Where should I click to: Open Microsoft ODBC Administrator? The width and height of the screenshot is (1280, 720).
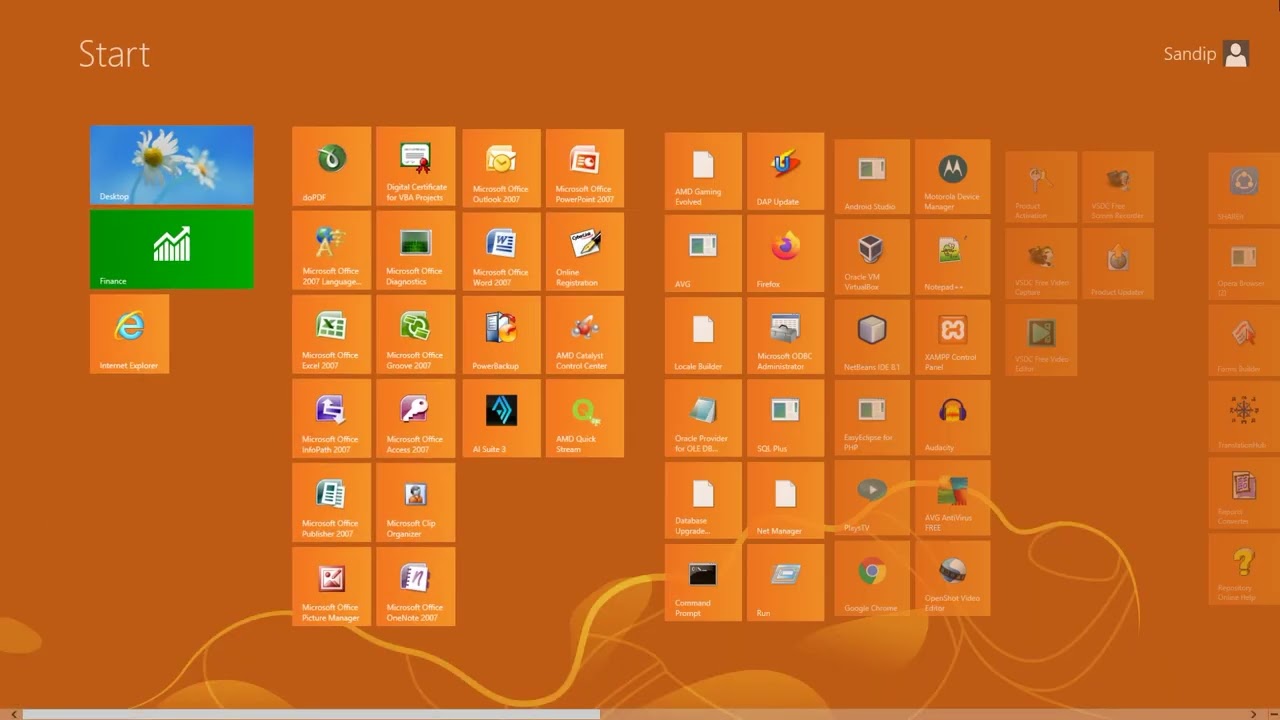[x=786, y=336]
